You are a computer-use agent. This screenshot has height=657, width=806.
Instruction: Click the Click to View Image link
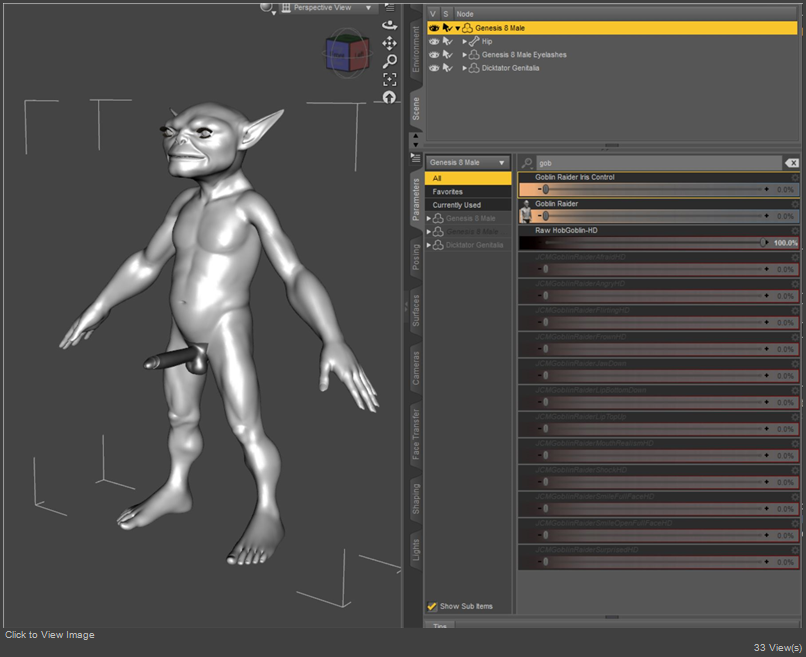[50, 635]
